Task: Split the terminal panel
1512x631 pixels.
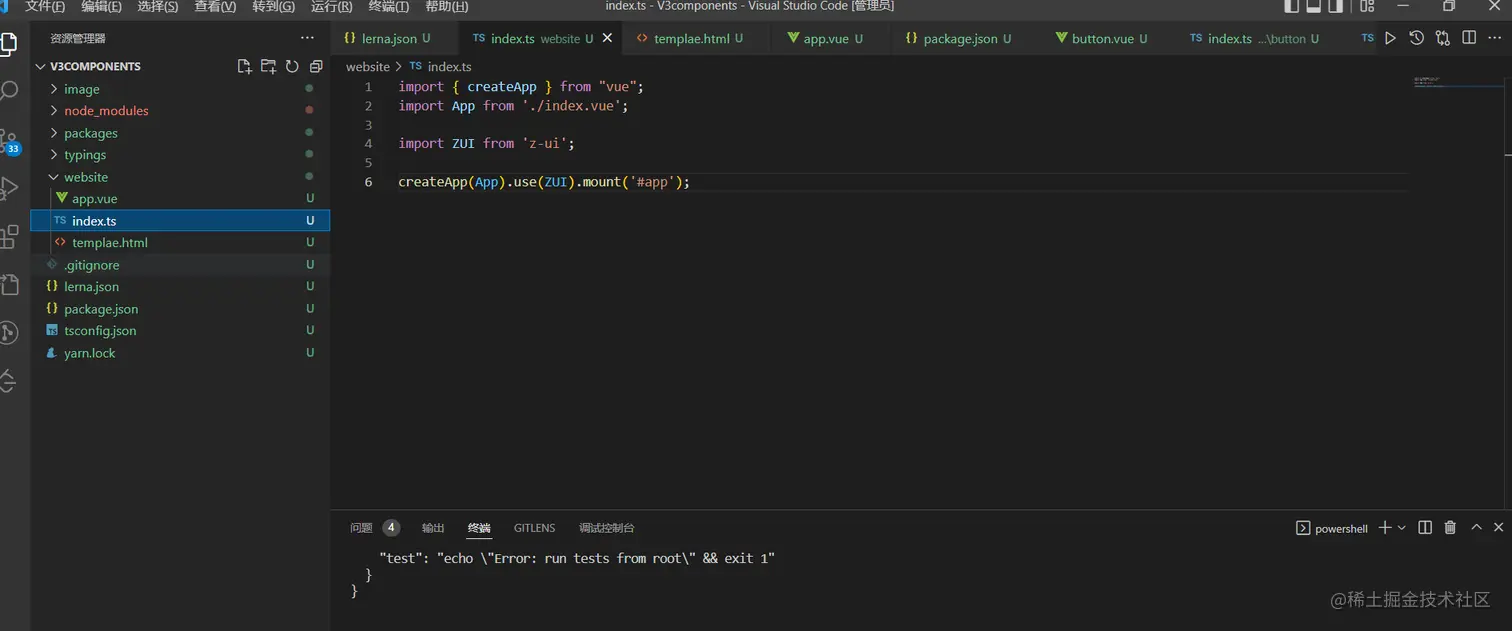Action: click(1425, 527)
